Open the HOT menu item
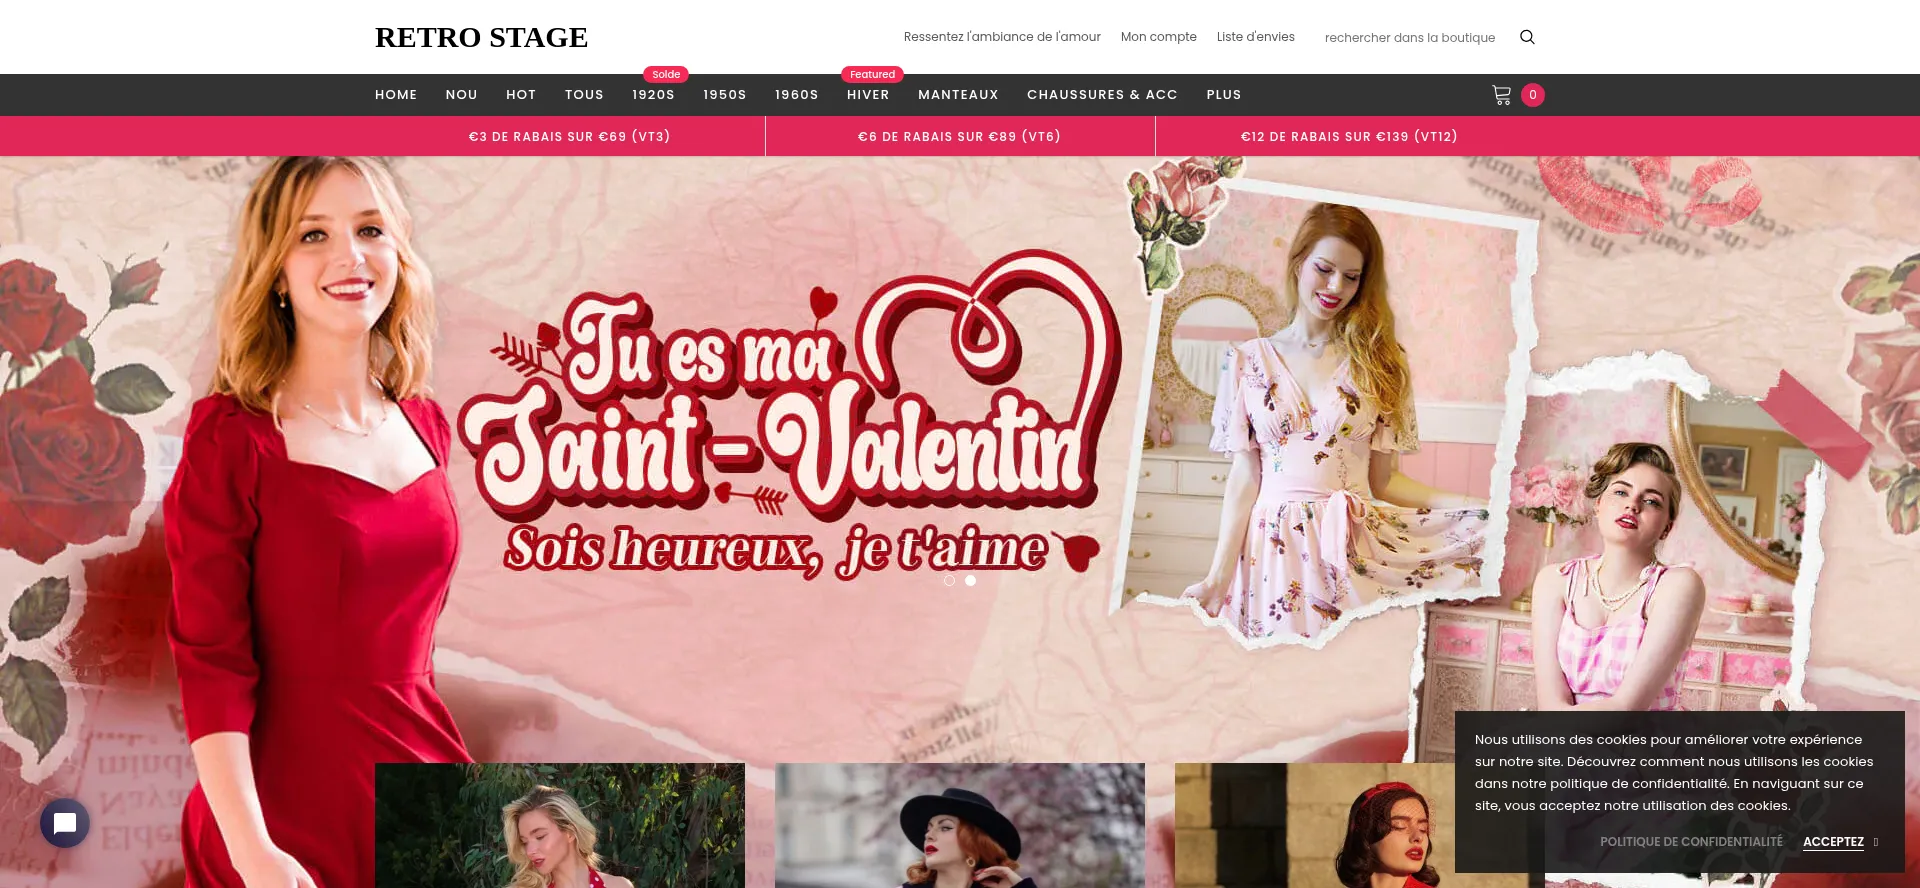 [x=521, y=95]
